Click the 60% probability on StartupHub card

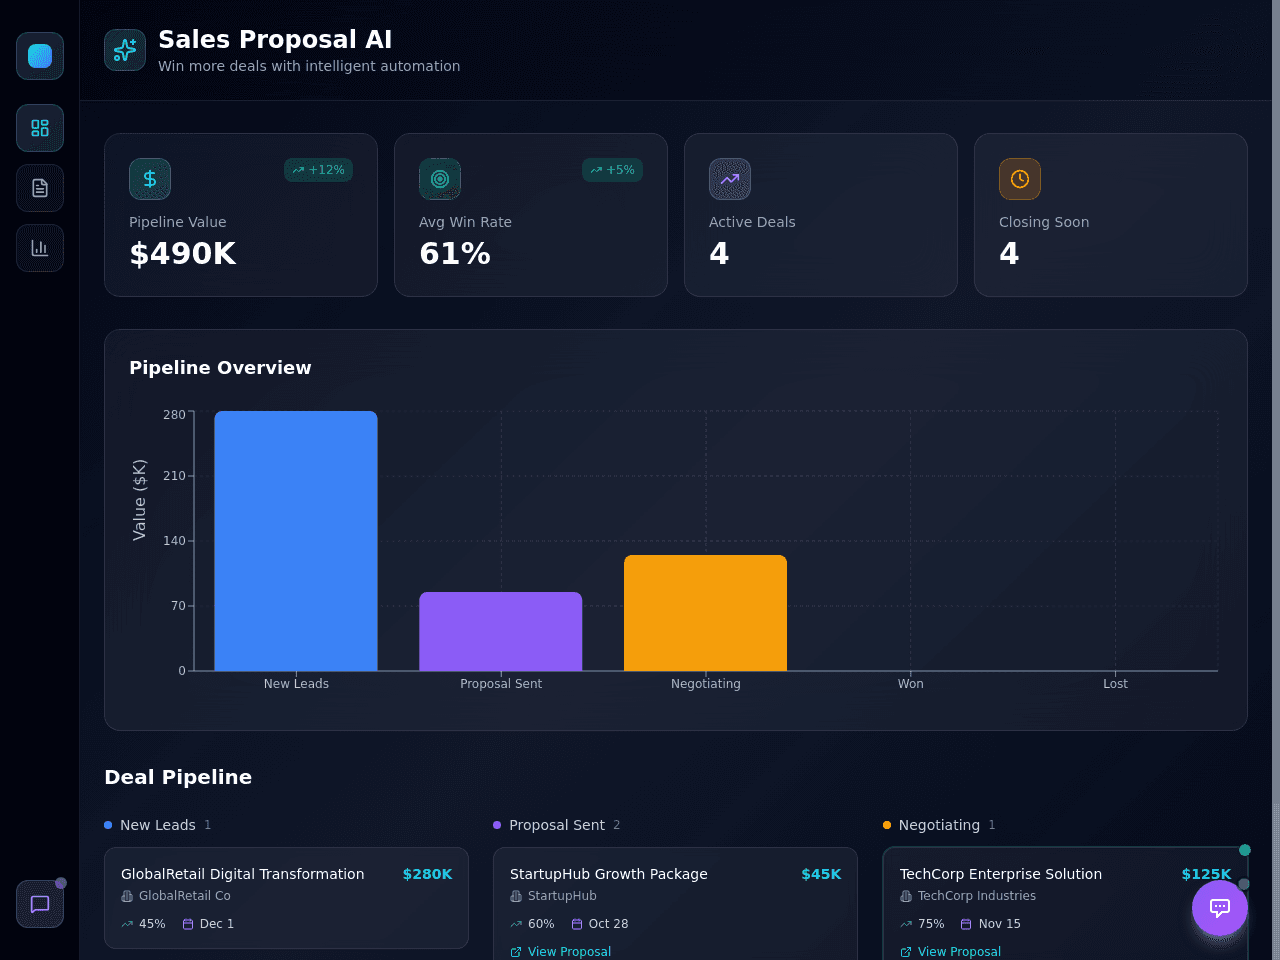coord(532,924)
